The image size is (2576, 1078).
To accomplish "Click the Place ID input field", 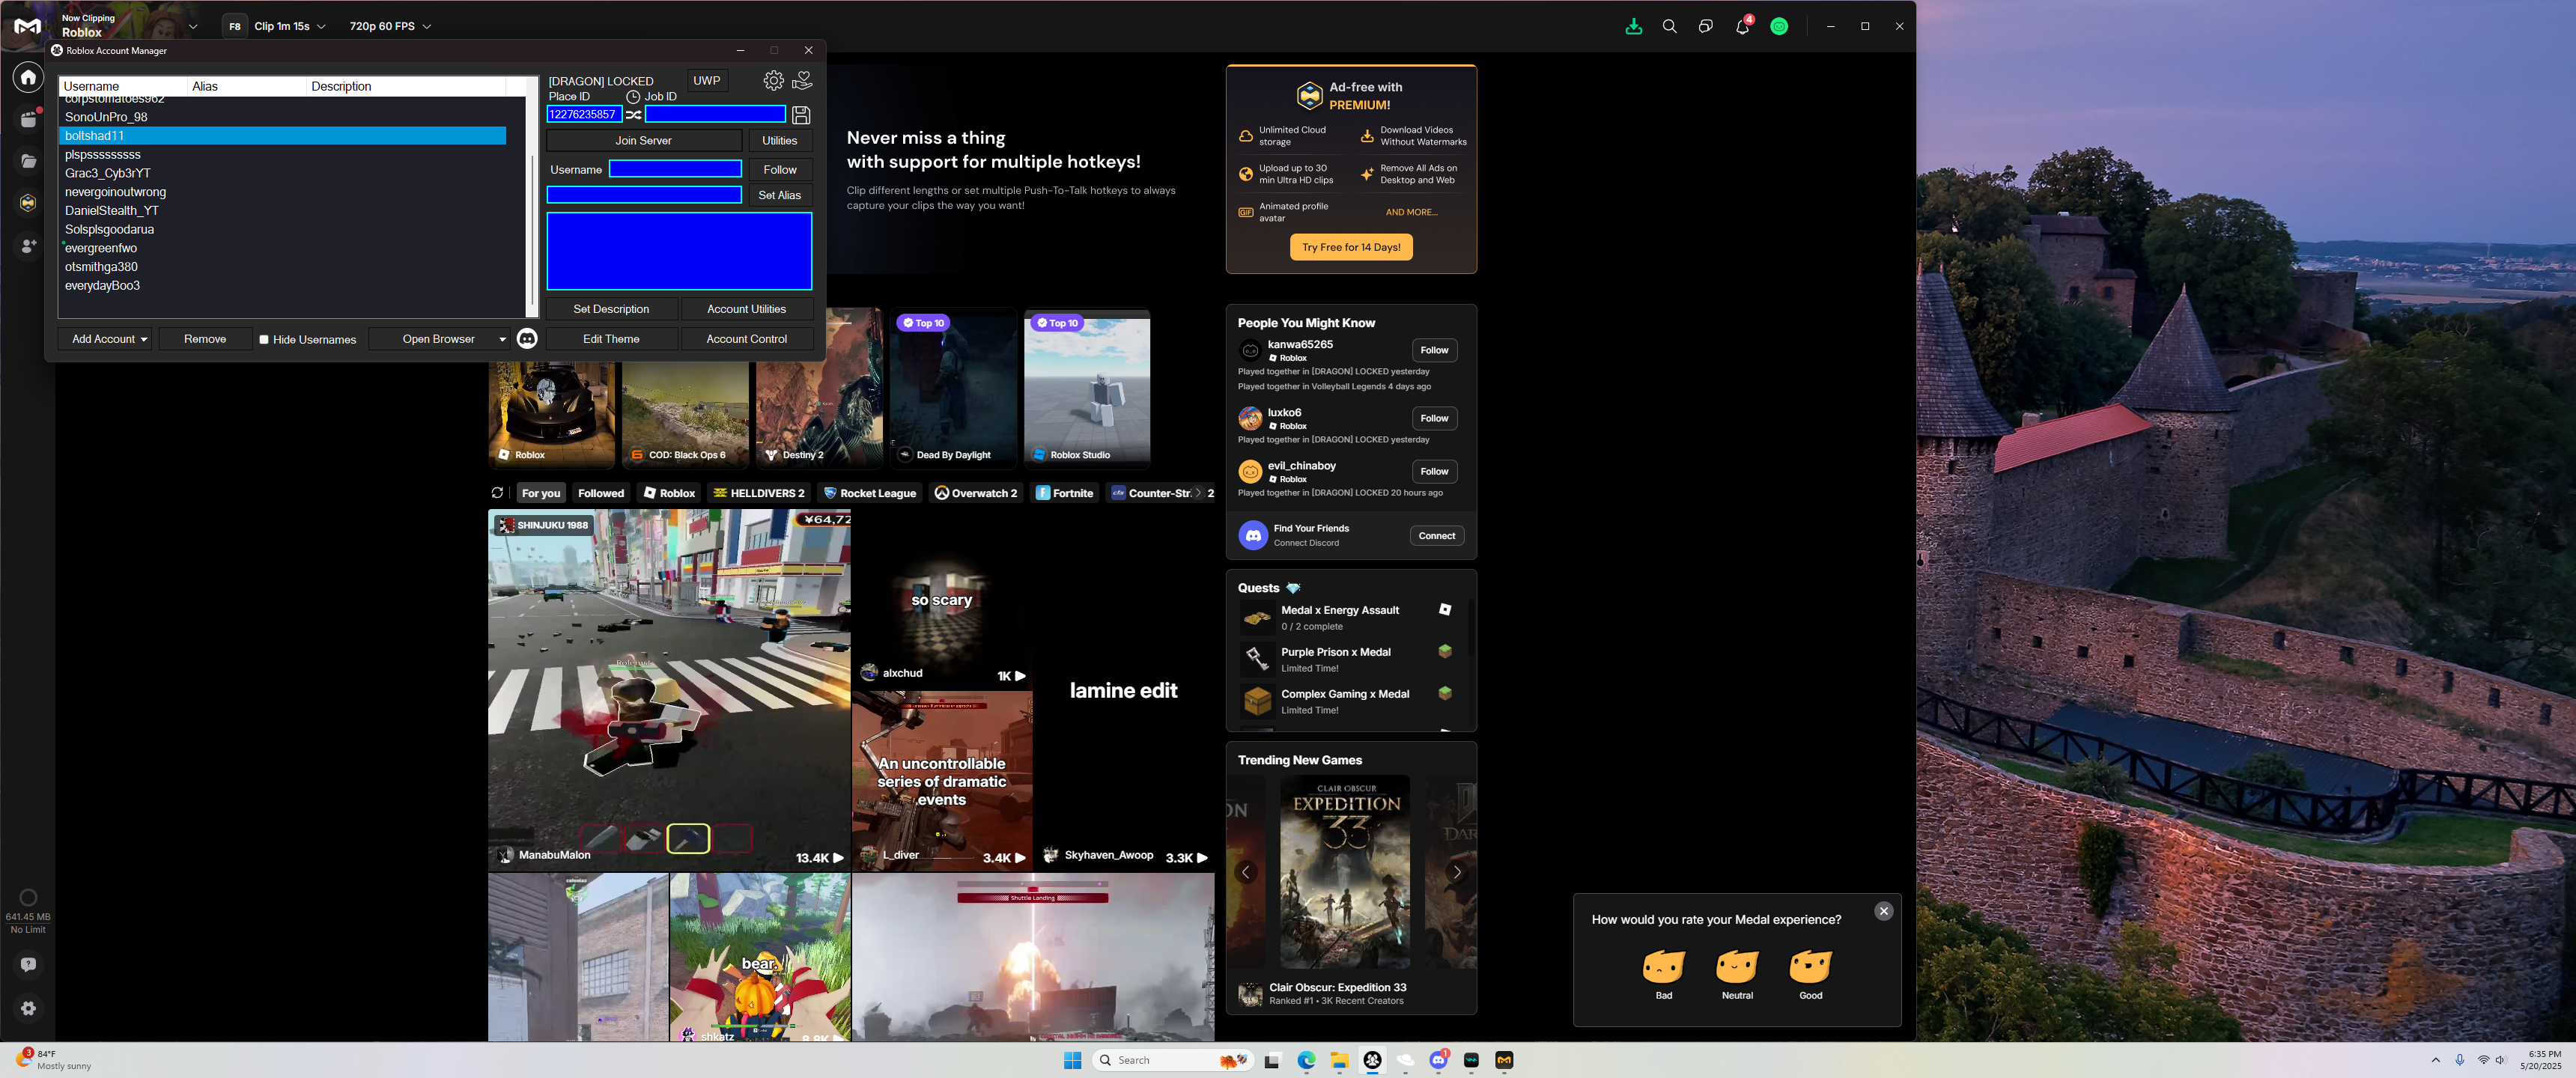I will pos(584,115).
